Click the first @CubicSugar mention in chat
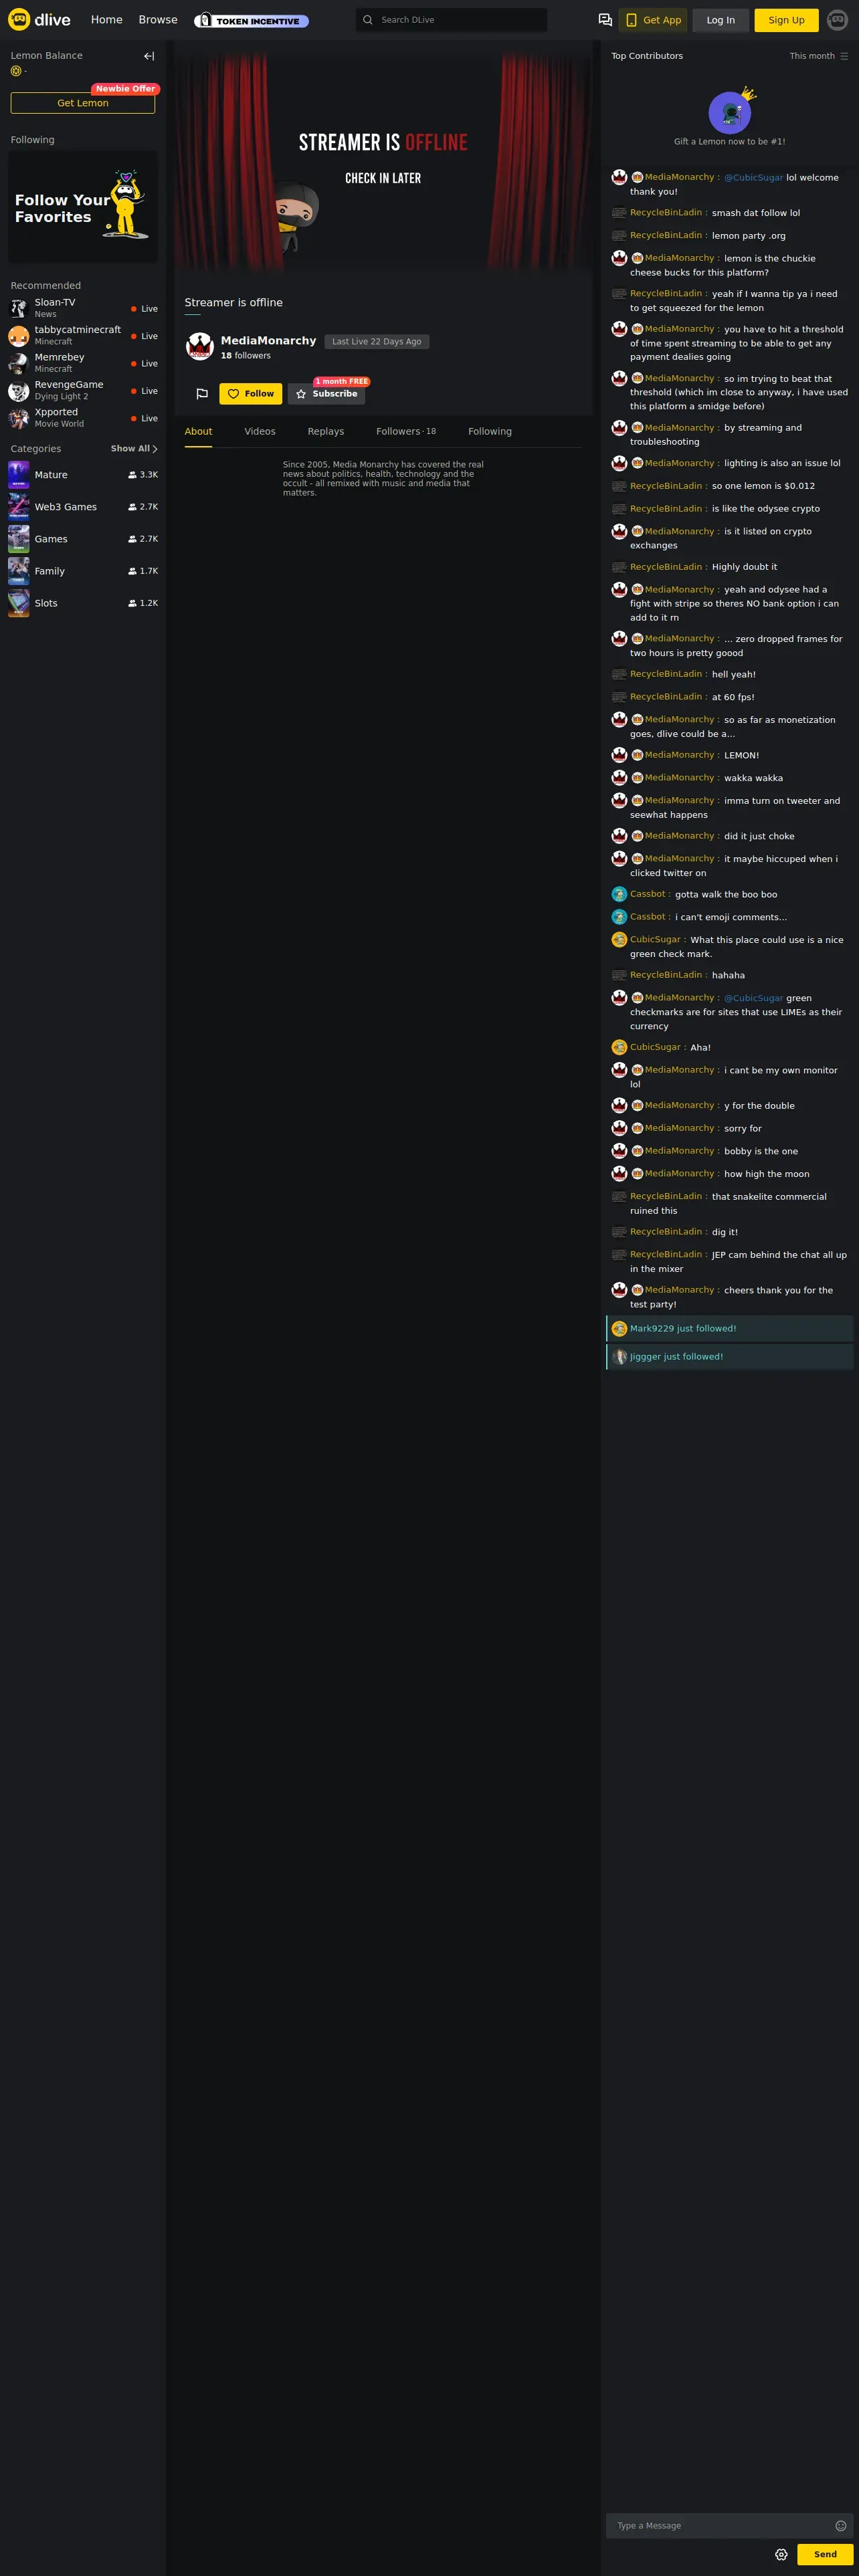This screenshot has height=2576, width=859. (753, 177)
